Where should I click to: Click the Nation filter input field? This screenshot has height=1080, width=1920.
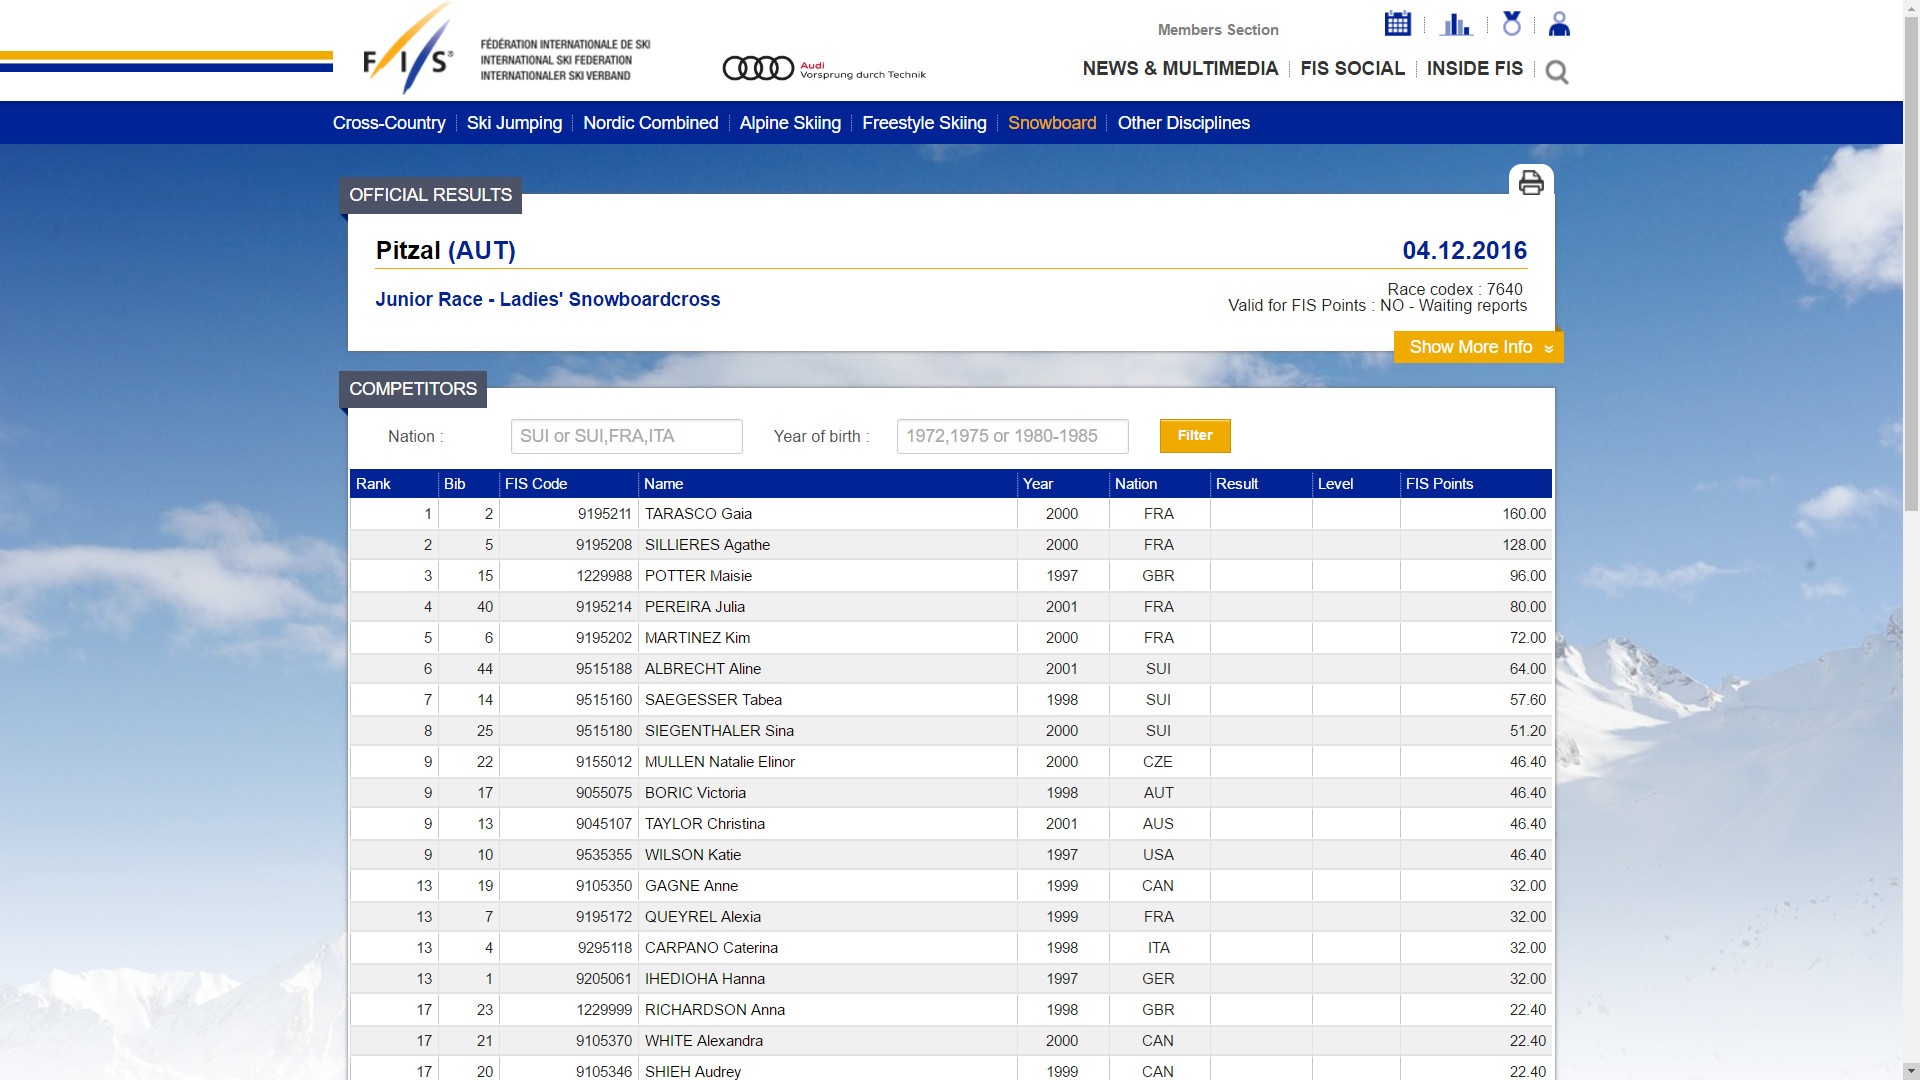(626, 436)
